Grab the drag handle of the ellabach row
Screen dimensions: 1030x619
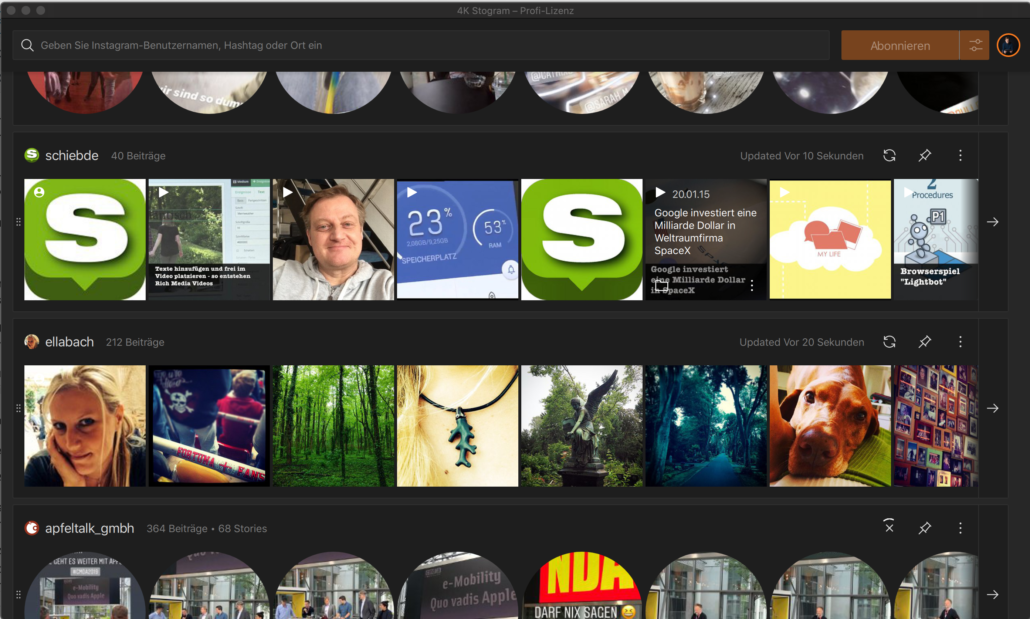[18, 408]
